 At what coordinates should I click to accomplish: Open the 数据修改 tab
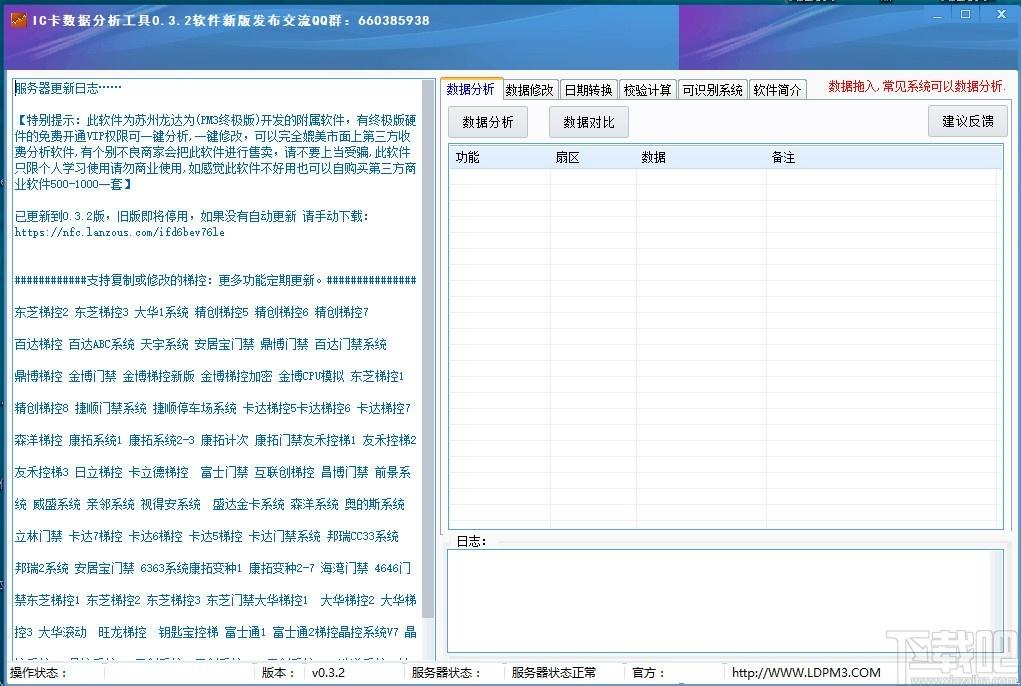coord(529,90)
